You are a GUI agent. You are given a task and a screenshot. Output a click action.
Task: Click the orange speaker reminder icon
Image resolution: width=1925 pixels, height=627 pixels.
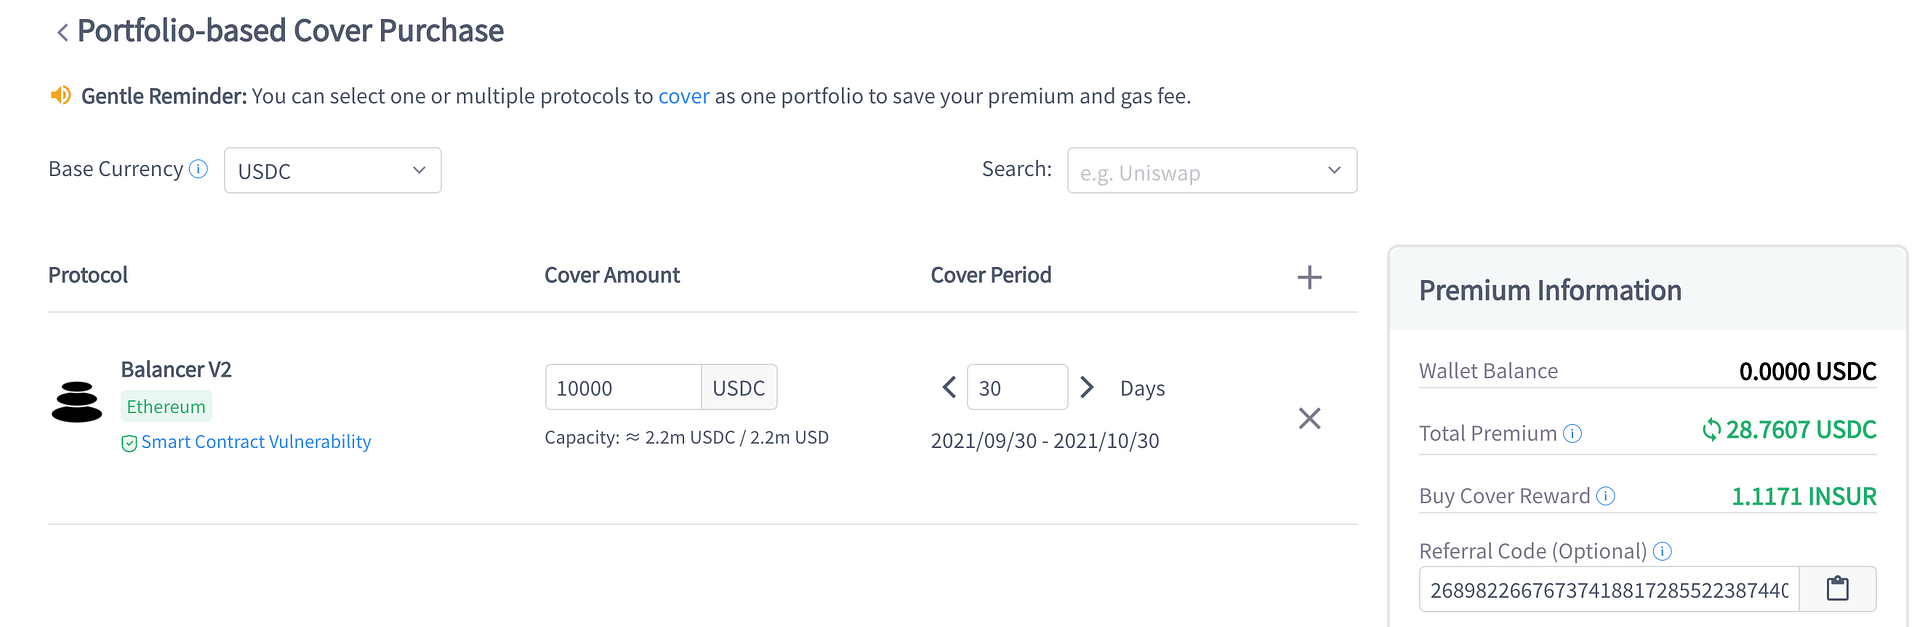(x=61, y=95)
